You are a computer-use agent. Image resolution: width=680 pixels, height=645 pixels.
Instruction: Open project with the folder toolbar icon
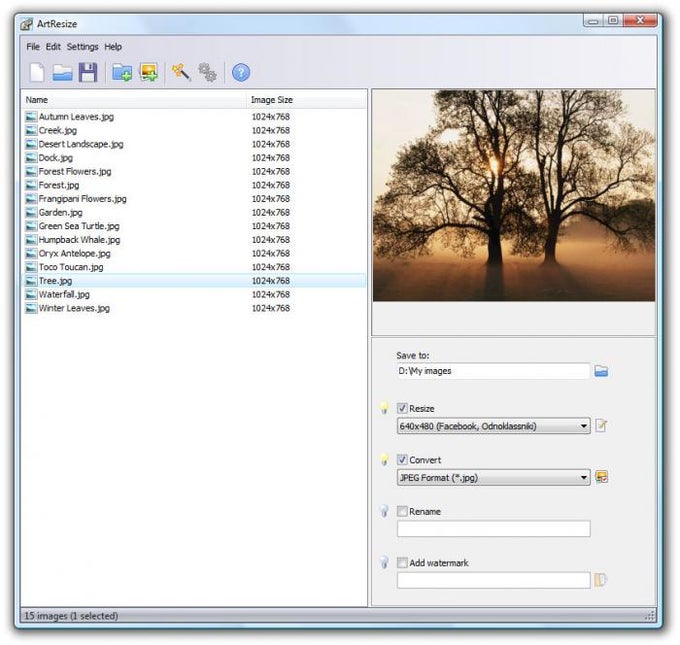tap(62, 72)
